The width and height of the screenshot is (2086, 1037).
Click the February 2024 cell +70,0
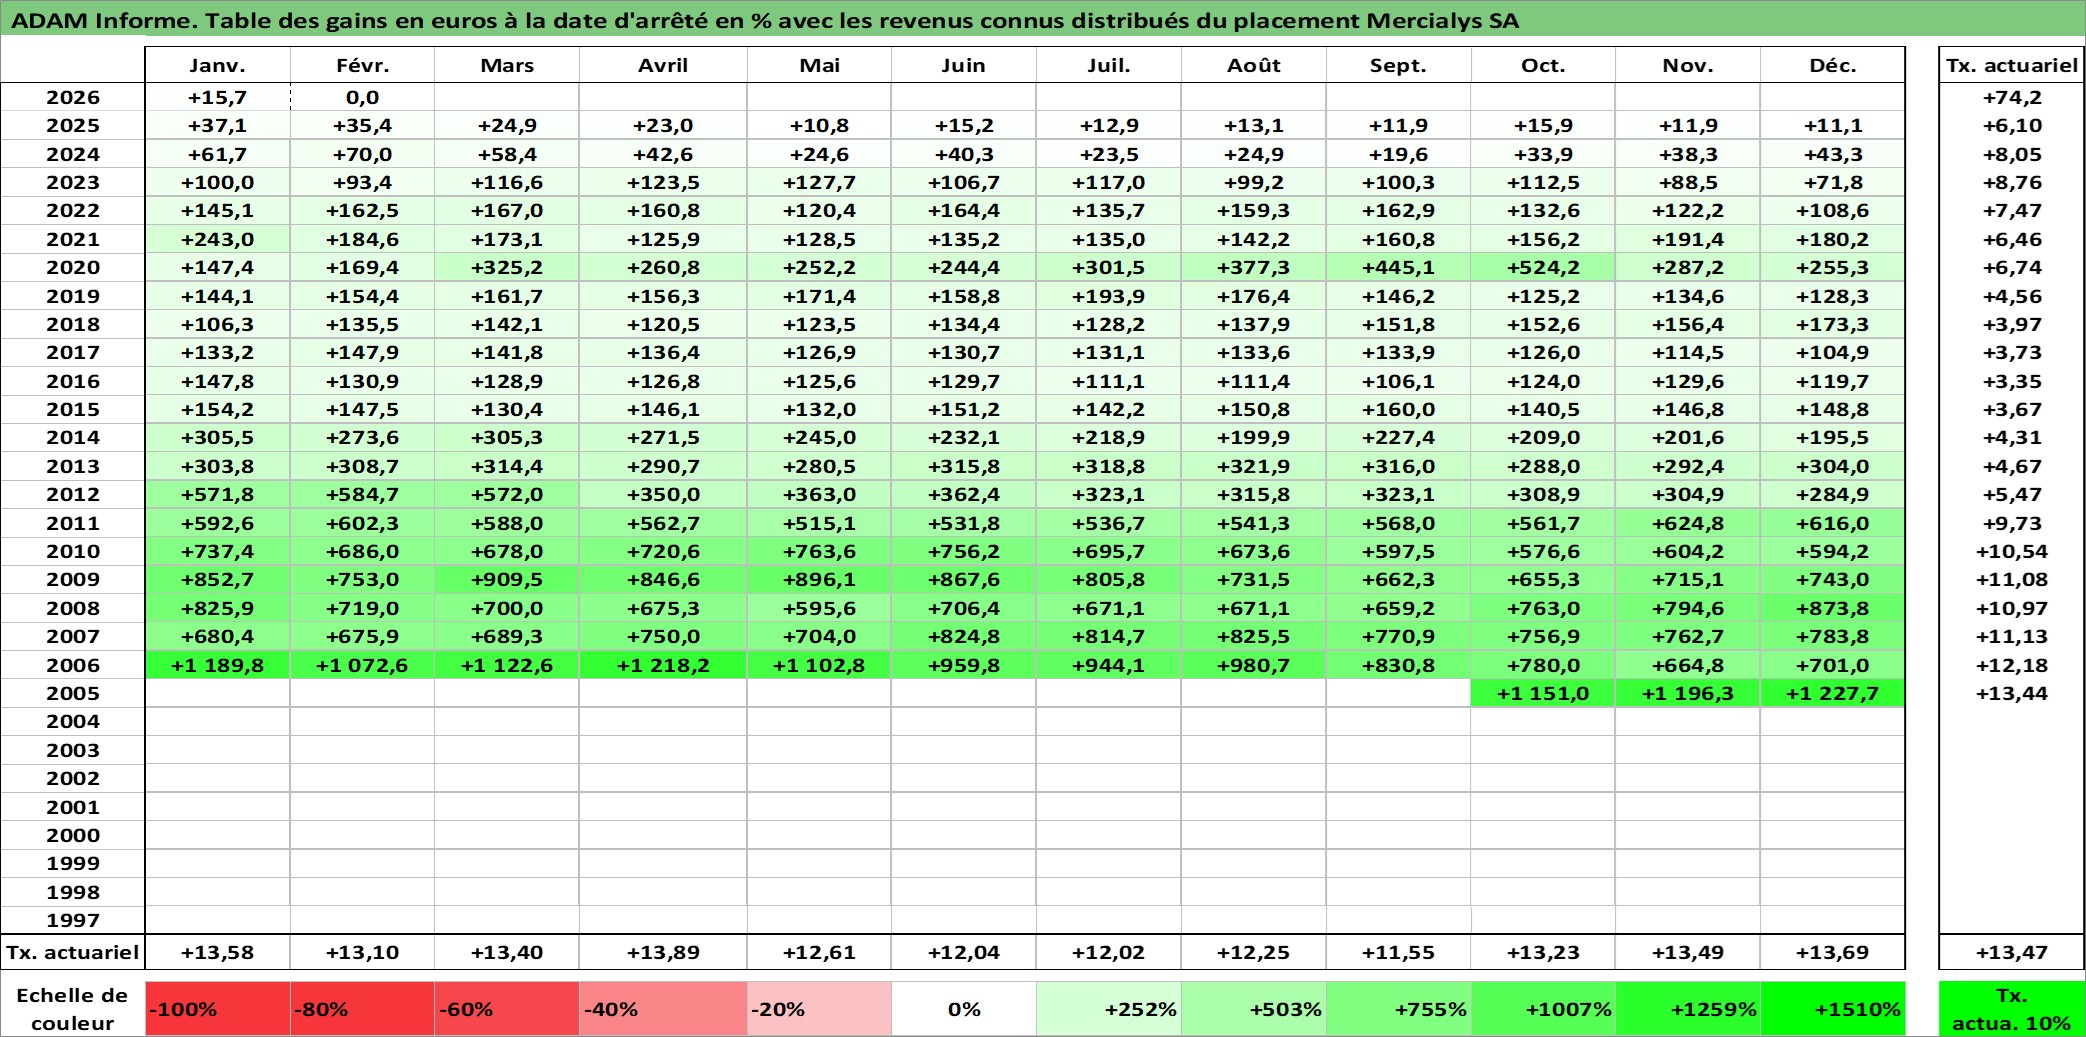click(362, 154)
